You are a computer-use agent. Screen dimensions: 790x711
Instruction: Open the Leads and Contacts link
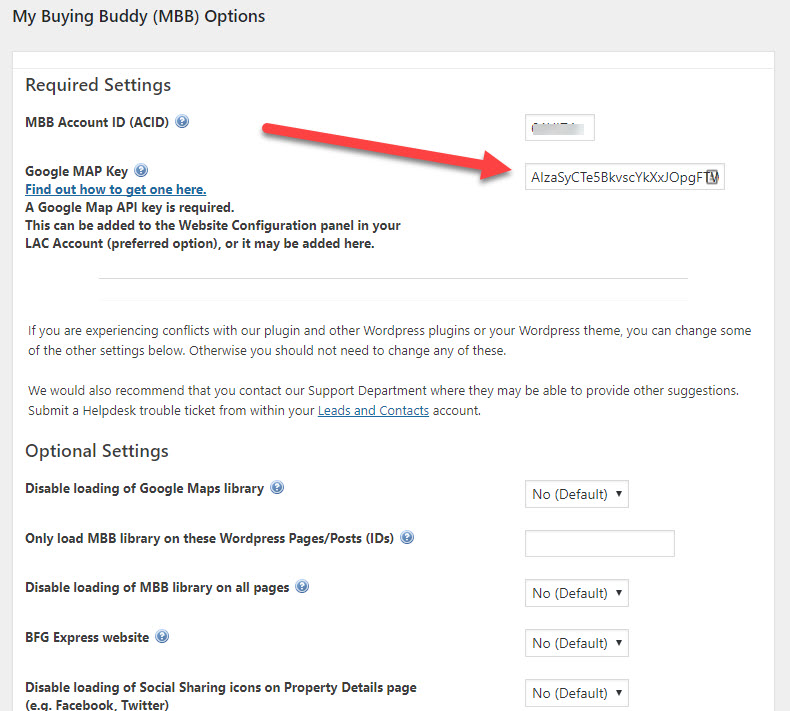pyautogui.click(x=373, y=411)
